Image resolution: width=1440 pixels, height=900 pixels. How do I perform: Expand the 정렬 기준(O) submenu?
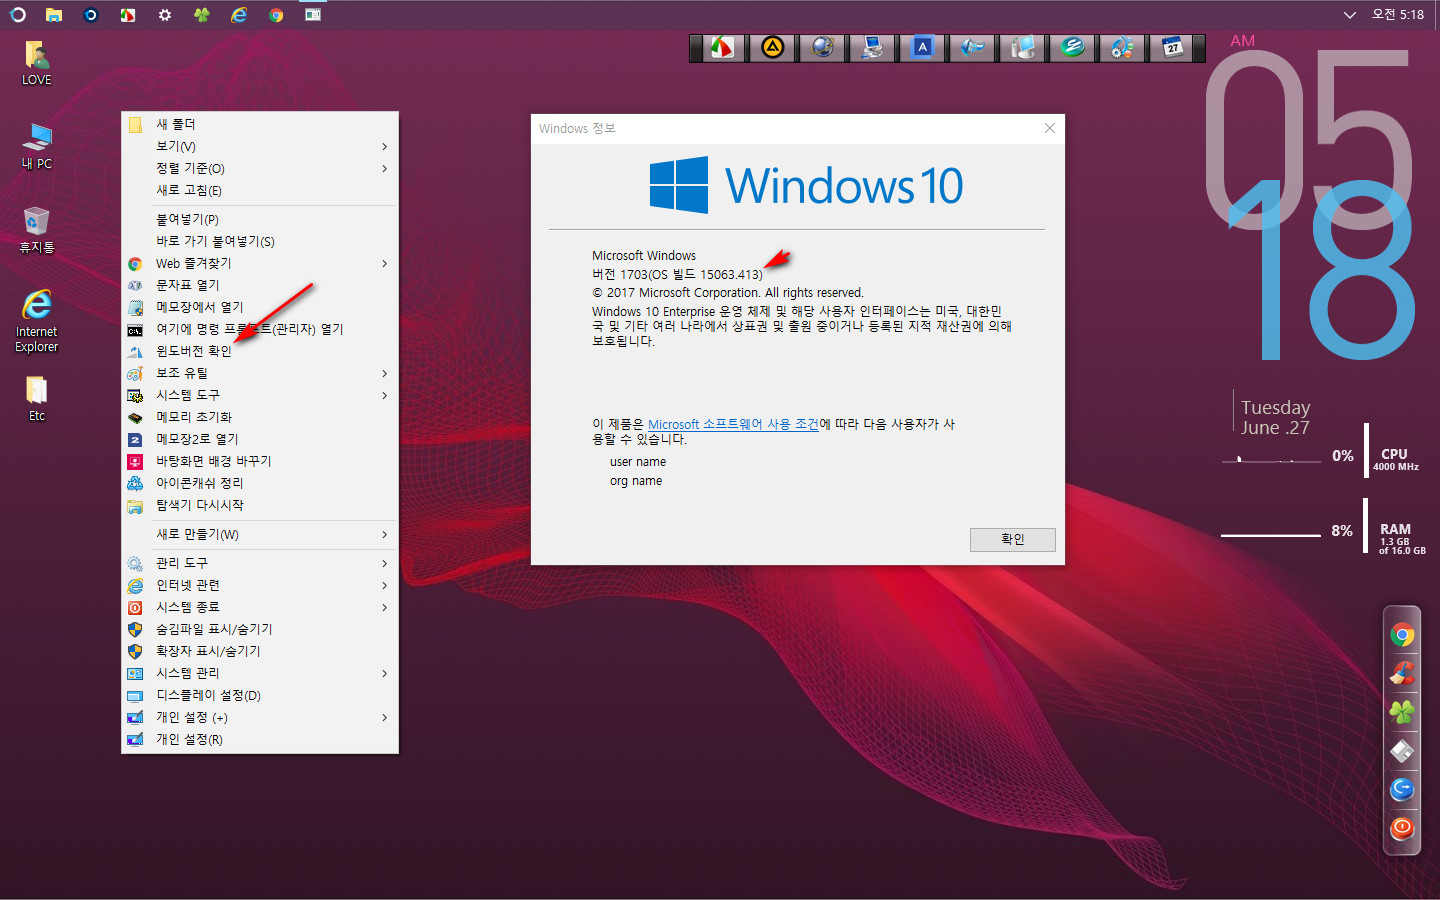(x=260, y=168)
